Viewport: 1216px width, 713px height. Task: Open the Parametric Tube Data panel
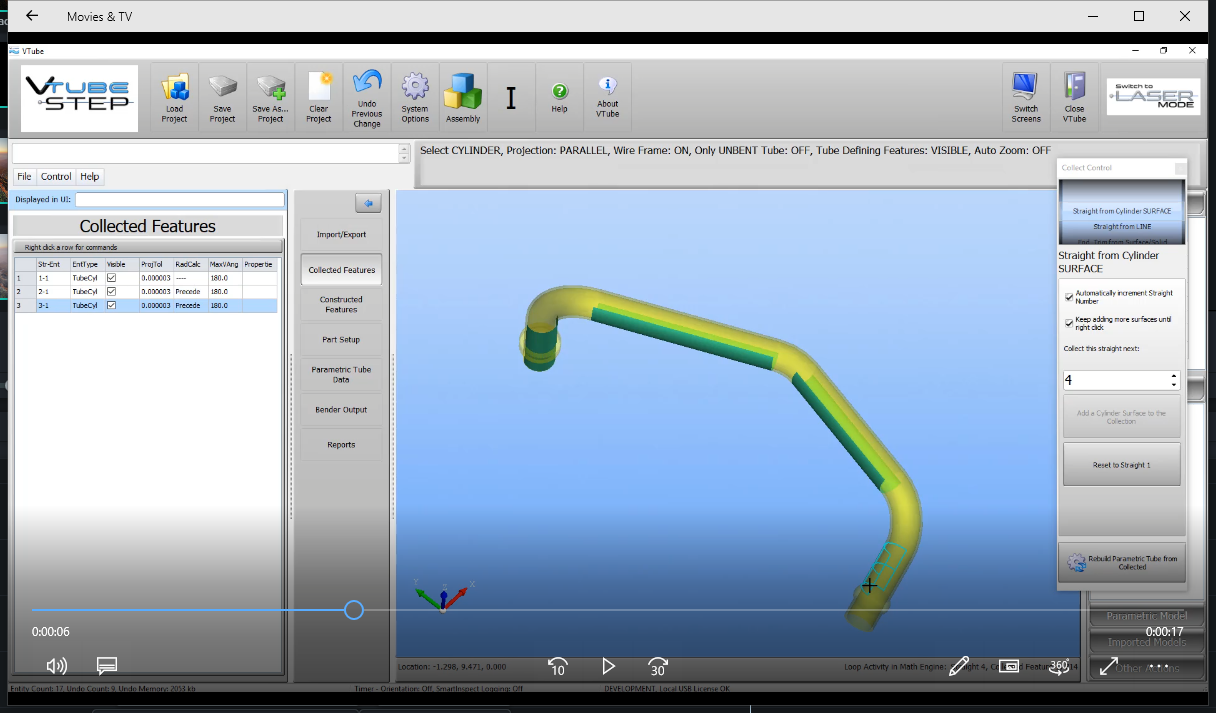pyautogui.click(x=341, y=375)
